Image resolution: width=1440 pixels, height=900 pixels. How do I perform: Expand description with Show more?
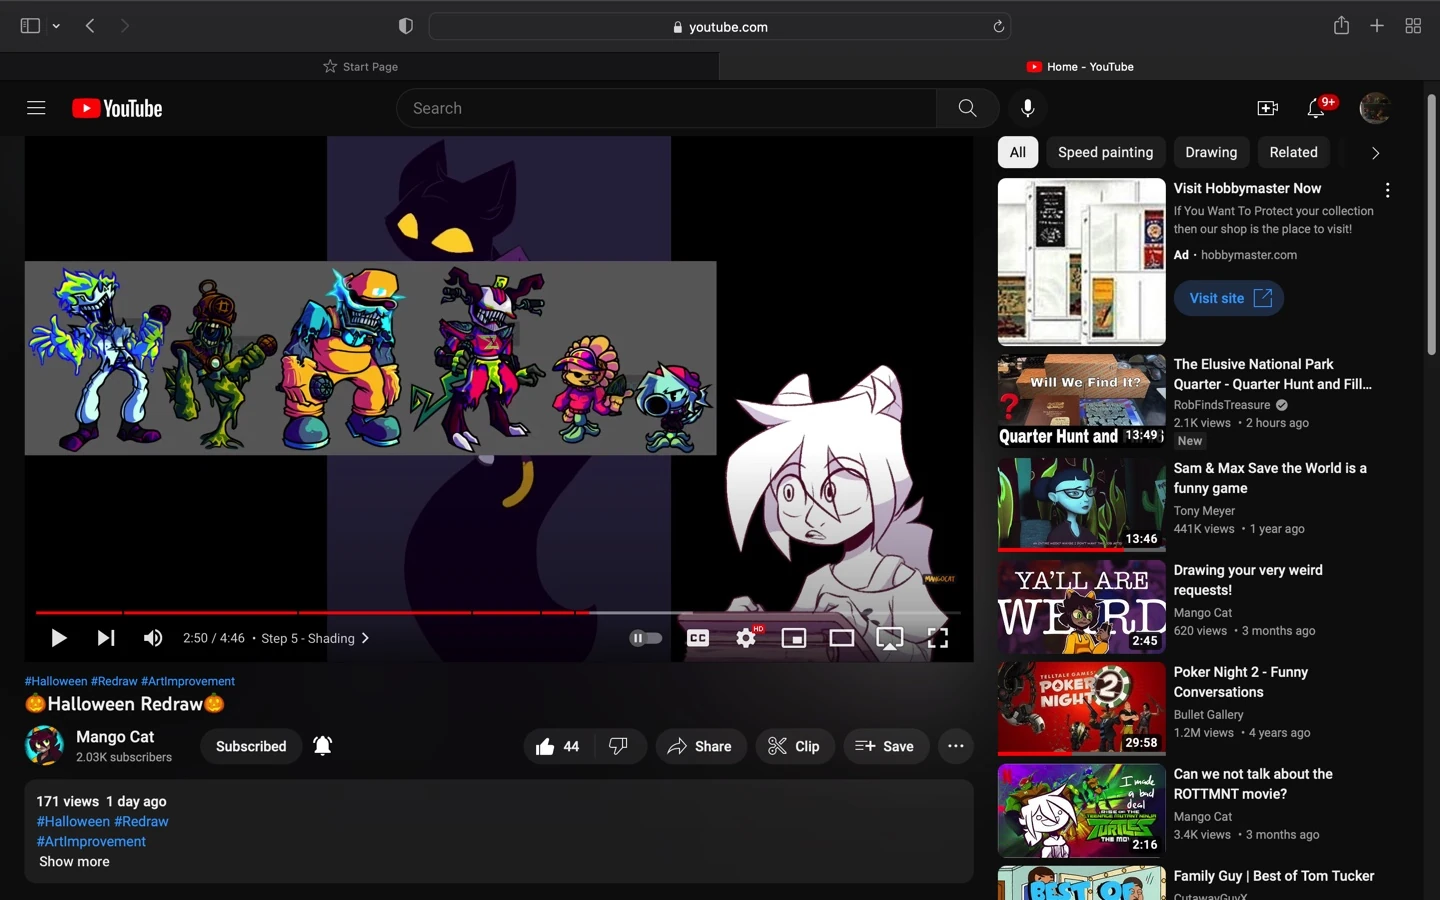coord(74,862)
